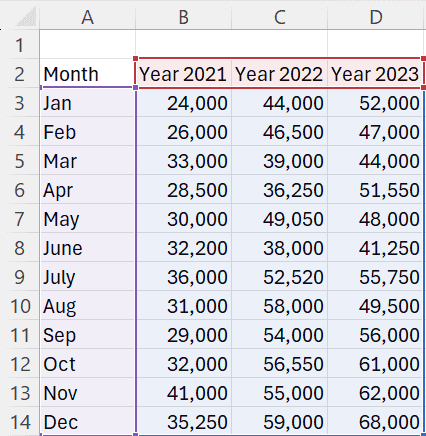This screenshot has height=436, width=426.
Task: Select the May cell
Action: (88, 219)
